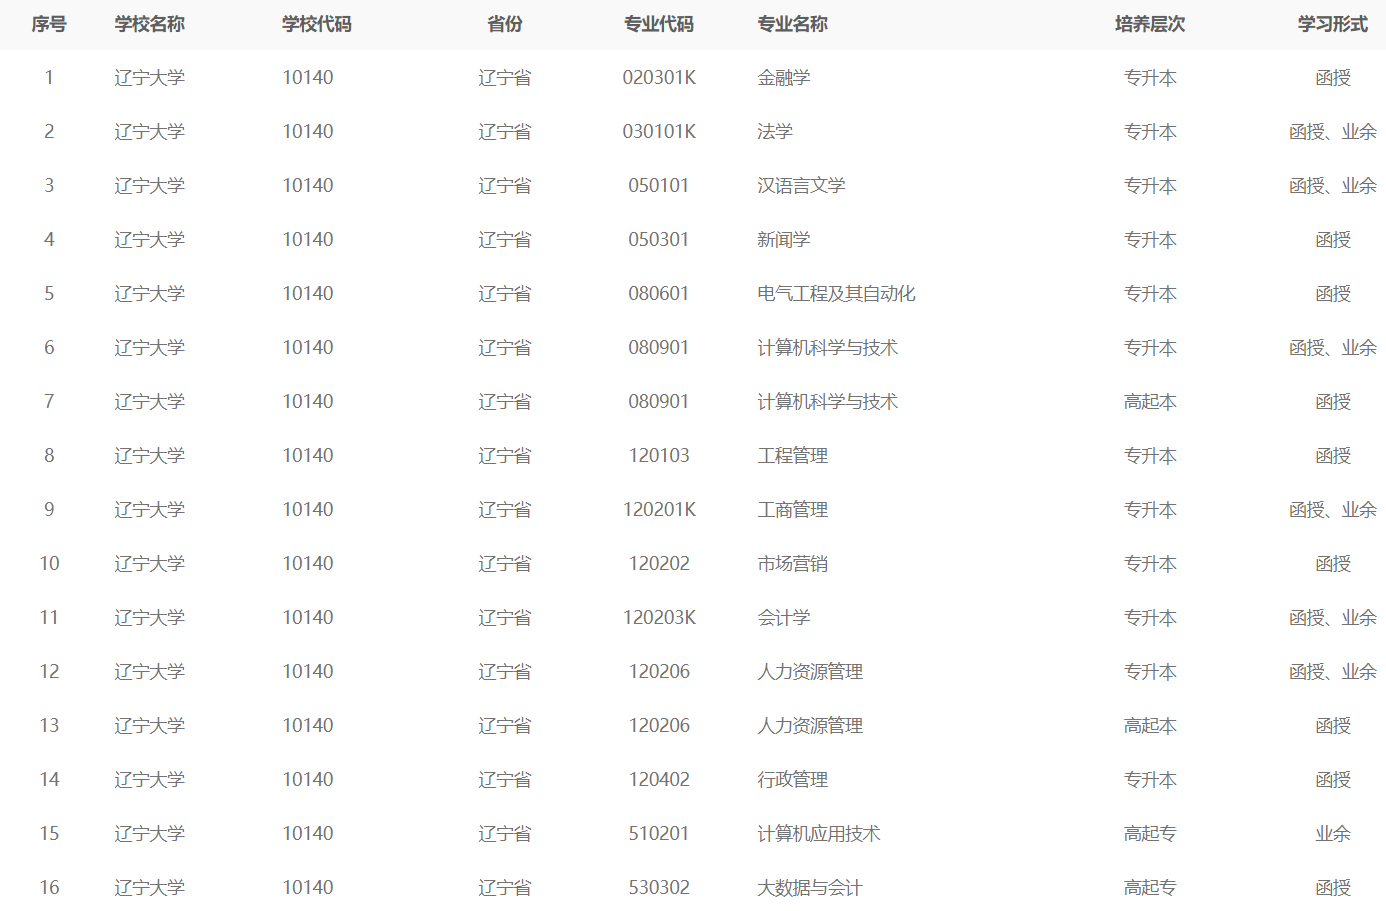Select 计算机科学与技术 in row 7

tap(827, 402)
